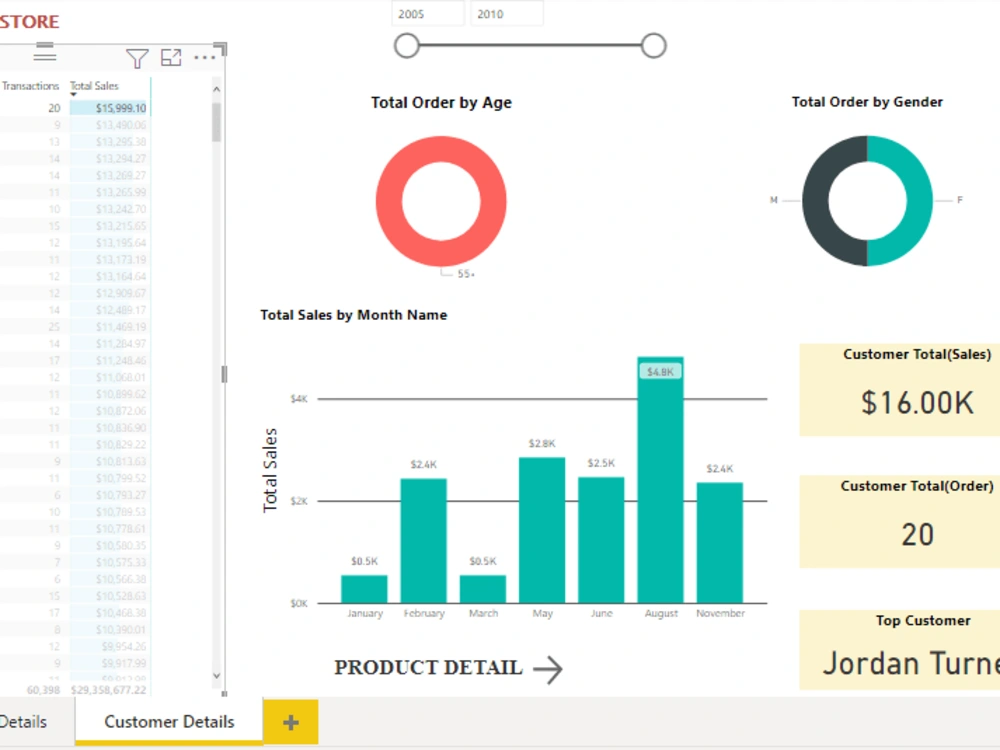Click the left handle of the year slider
Screen dimensions: 1000x750
pos(406,45)
